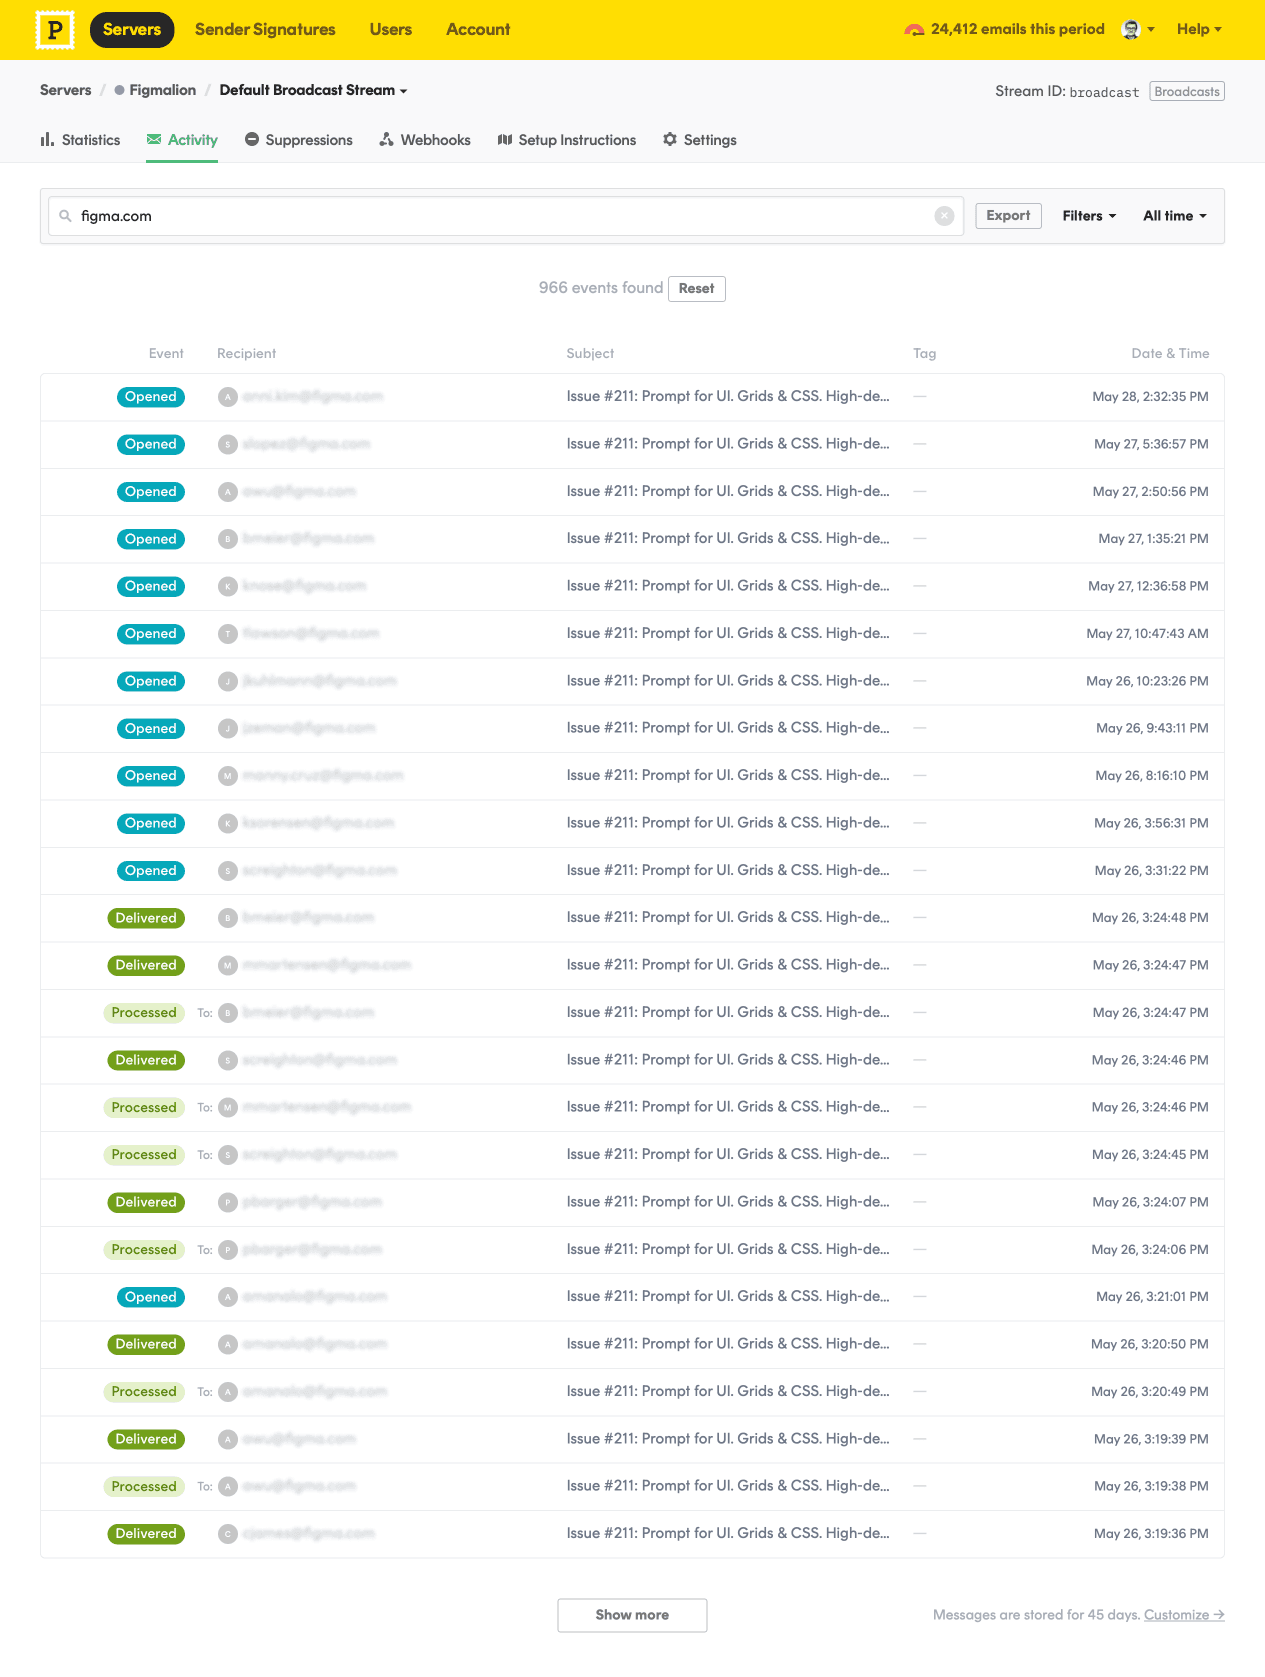The width and height of the screenshot is (1265, 1677).
Task: Click Opened badge in May 26, 8:16:10 PM row
Action: coord(151,776)
